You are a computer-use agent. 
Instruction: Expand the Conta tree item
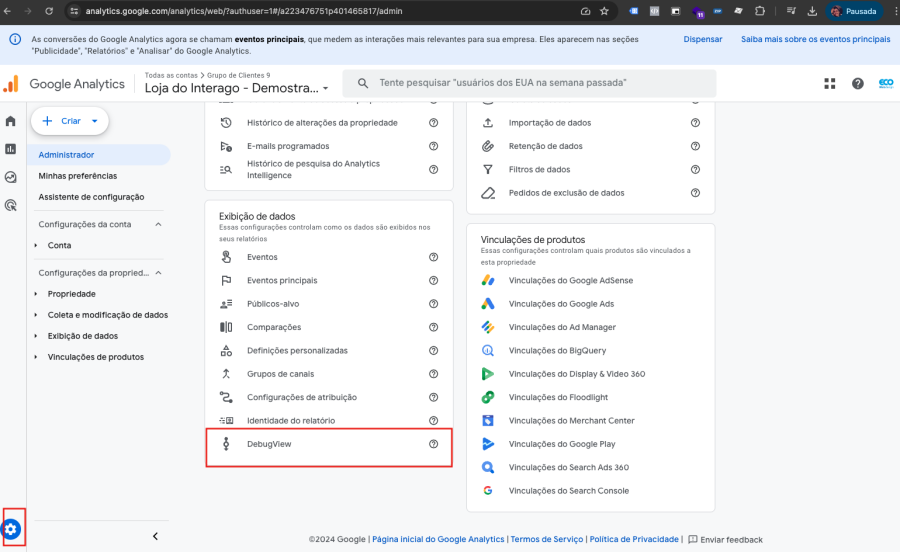click(36, 246)
